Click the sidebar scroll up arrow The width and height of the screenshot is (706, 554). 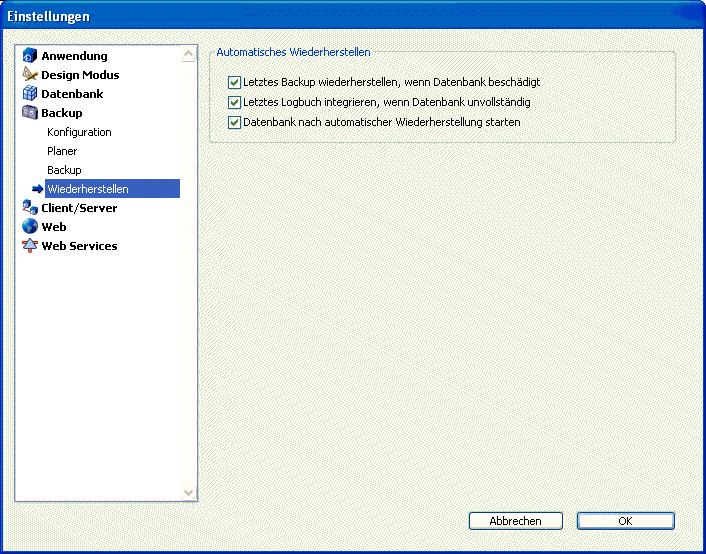(x=189, y=56)
